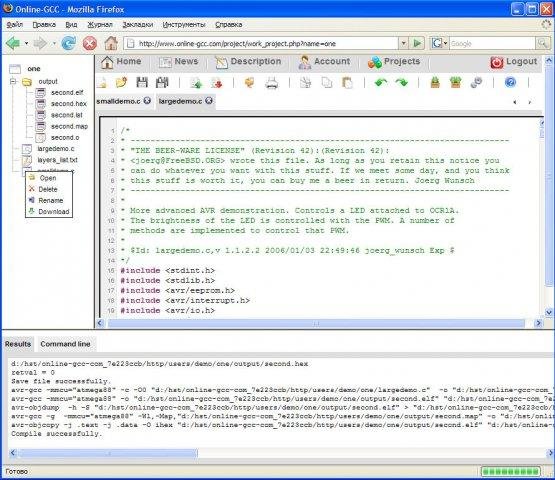This screenshot has height=480, width=555.
Task: Go to the Firefox home page icon
Action: (111, 43)
